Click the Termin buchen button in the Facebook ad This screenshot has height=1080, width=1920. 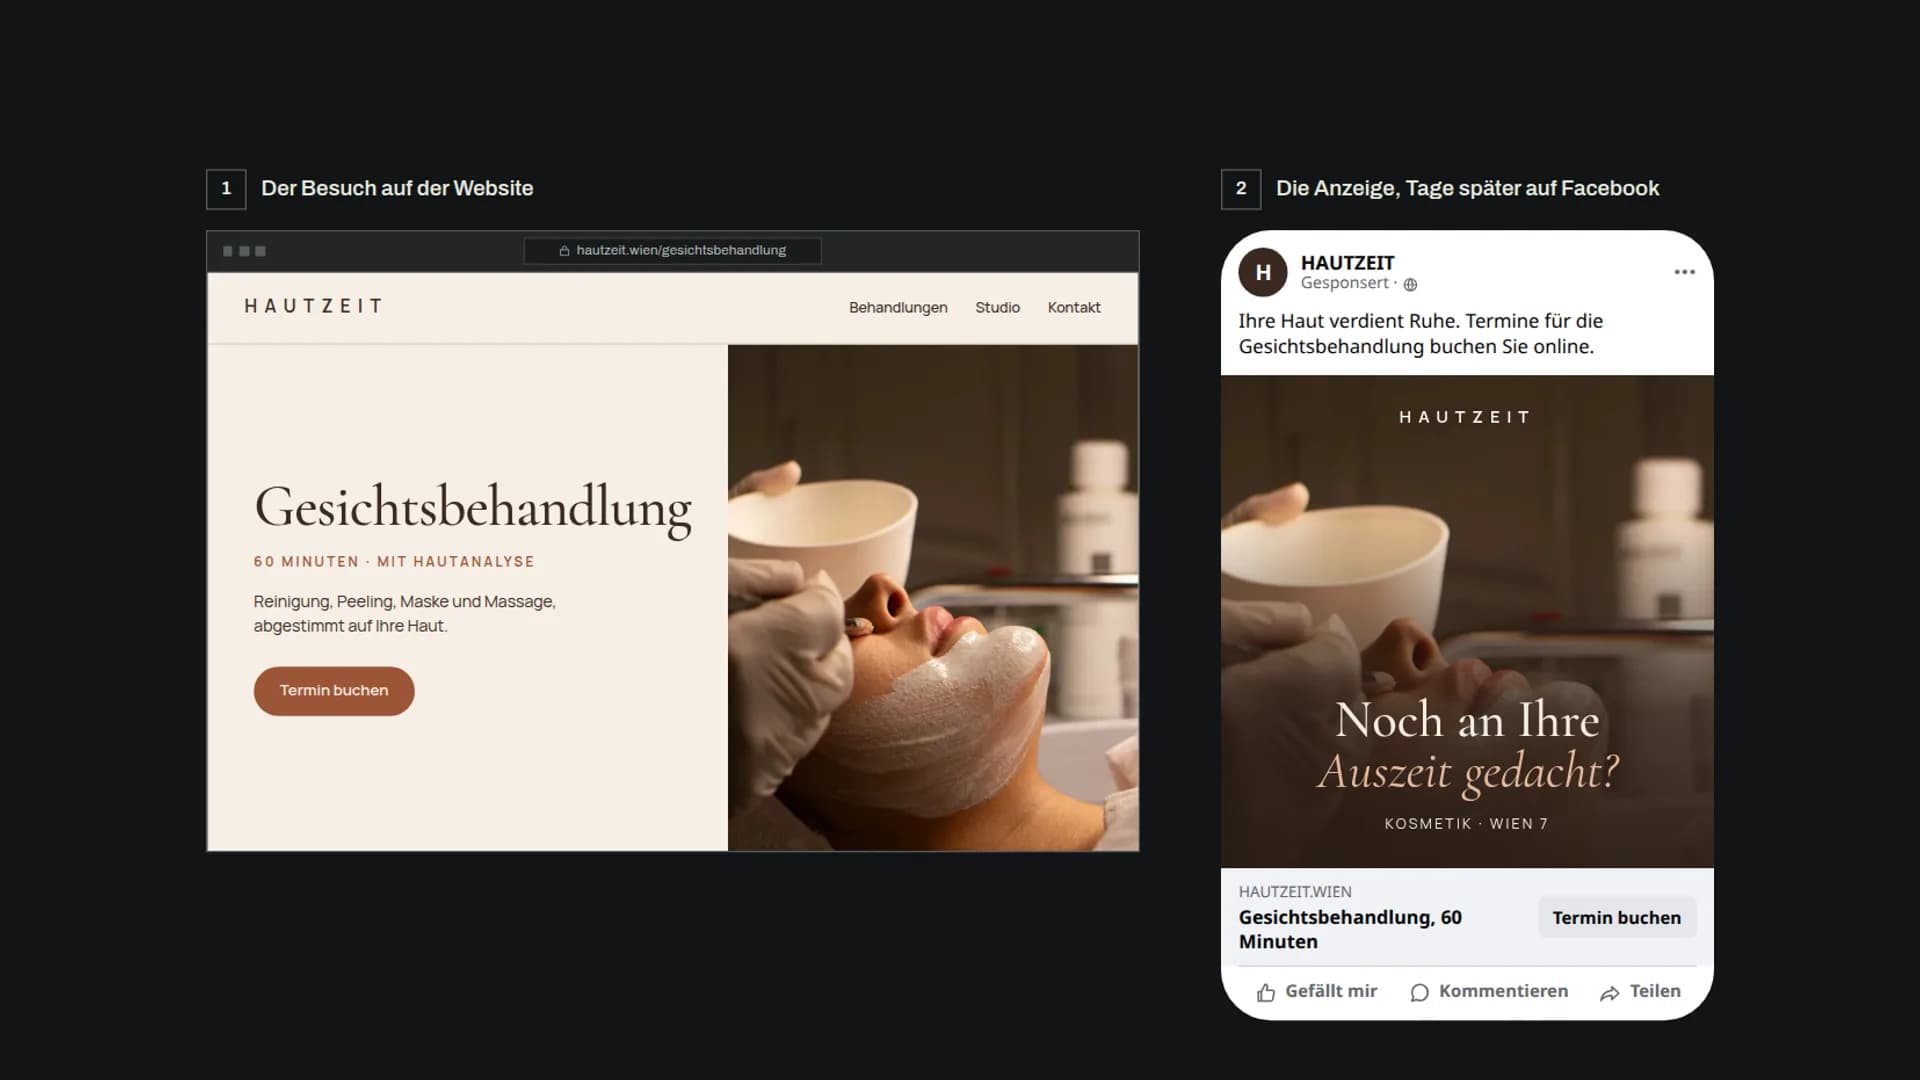pos(1617,918)
